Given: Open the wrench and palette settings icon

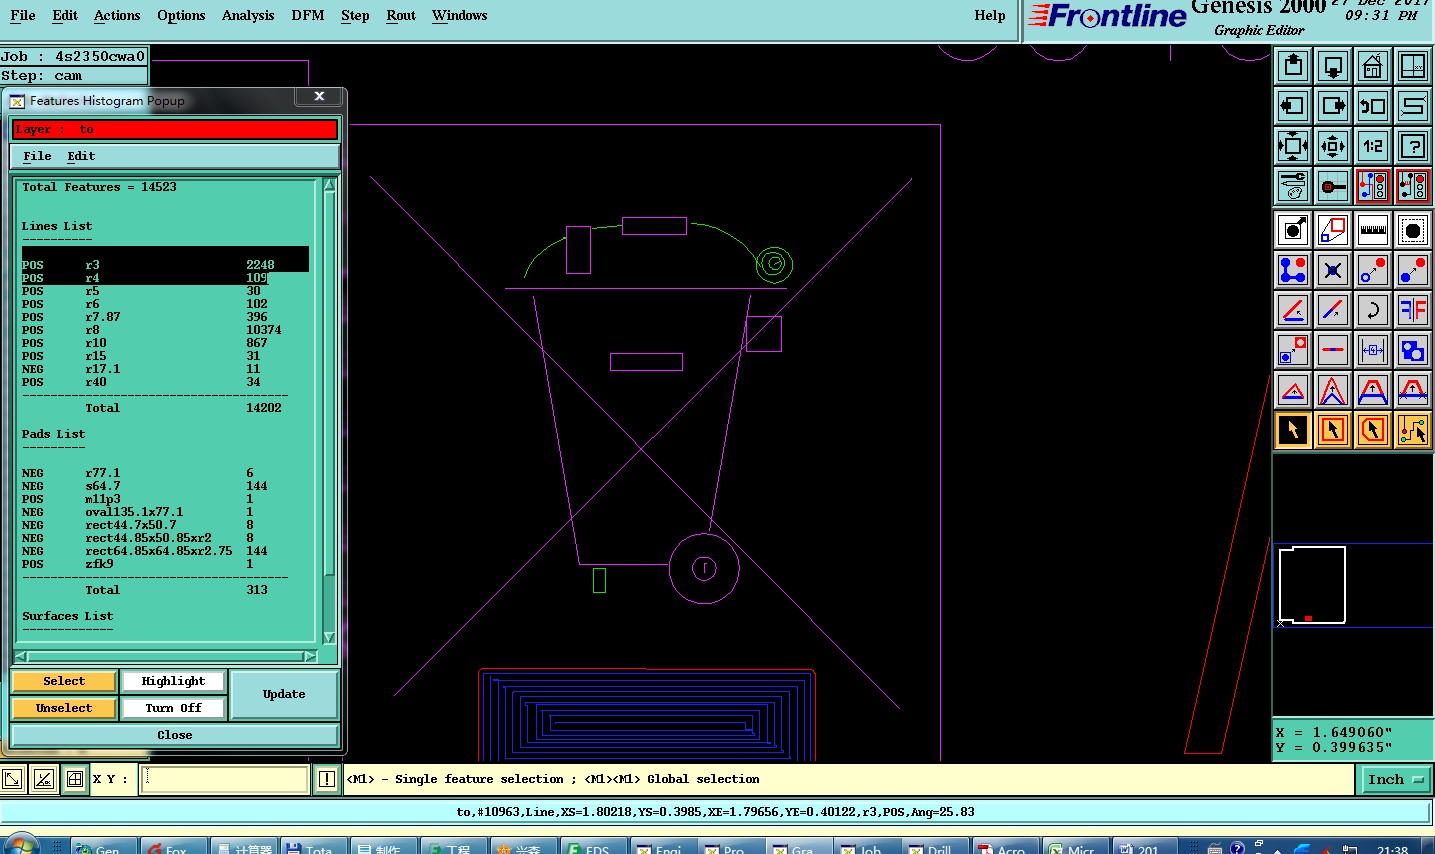Looking at the screenshot, I should click(x=1293, y=186).
